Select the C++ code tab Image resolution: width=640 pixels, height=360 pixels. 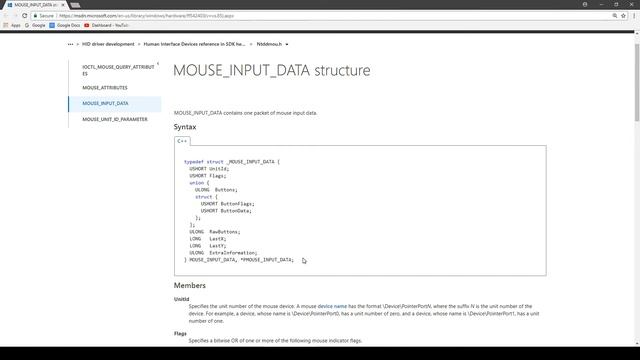pos(182,141)
